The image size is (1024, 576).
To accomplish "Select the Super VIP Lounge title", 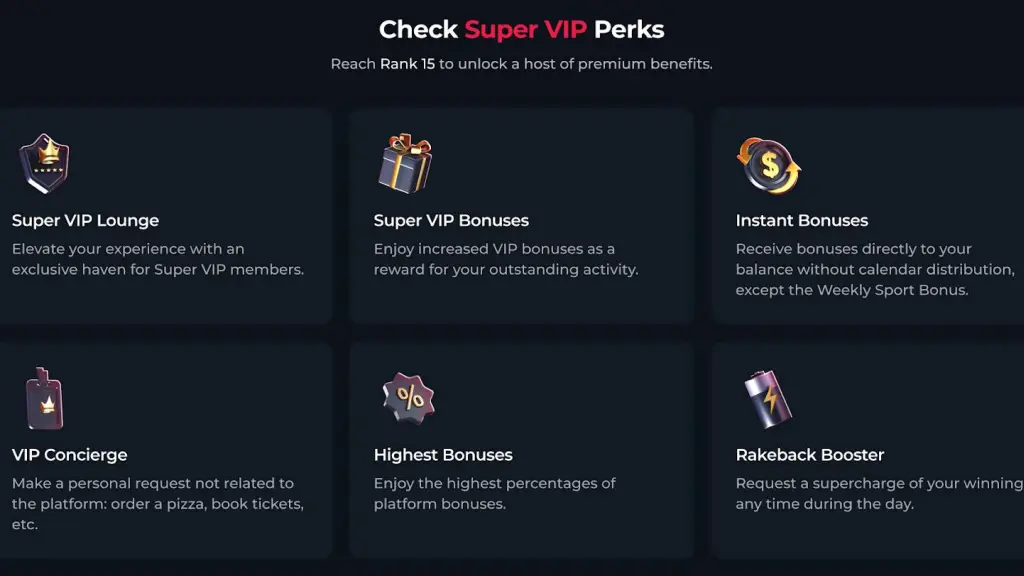I will 85,220.
